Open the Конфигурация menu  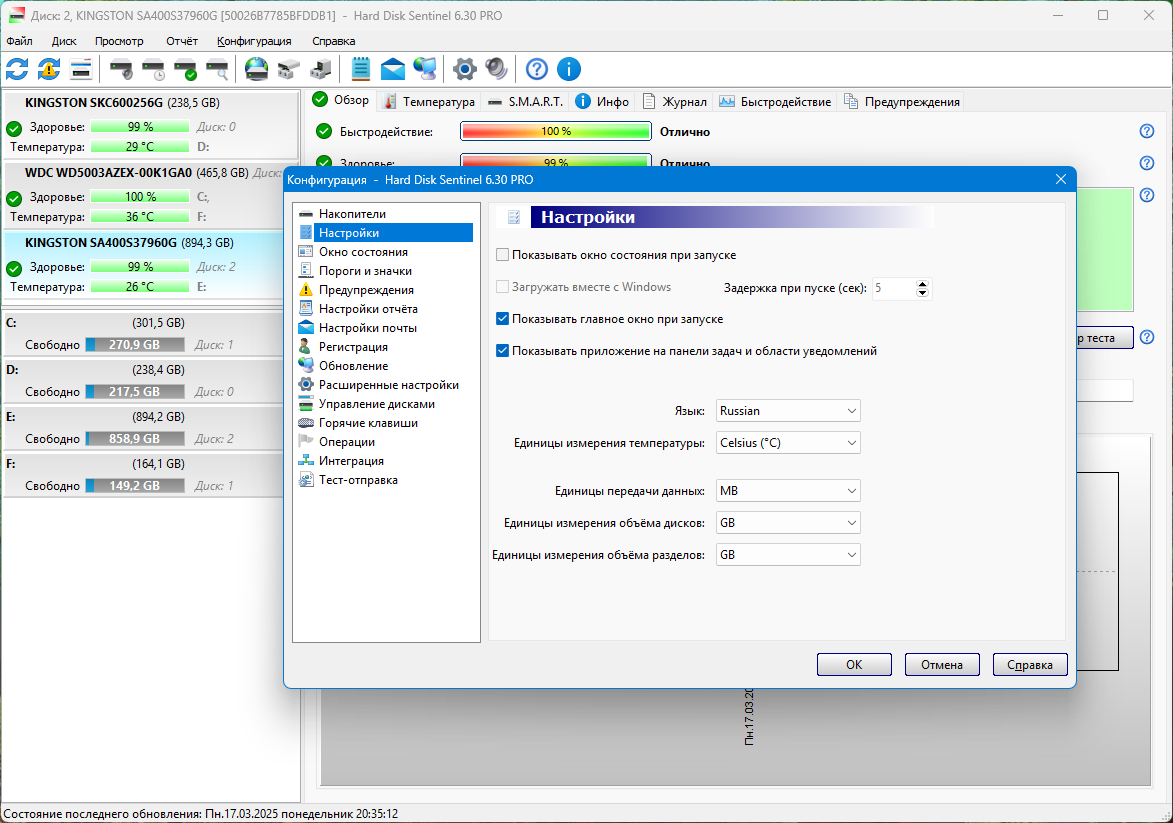[x=254, y=41]
